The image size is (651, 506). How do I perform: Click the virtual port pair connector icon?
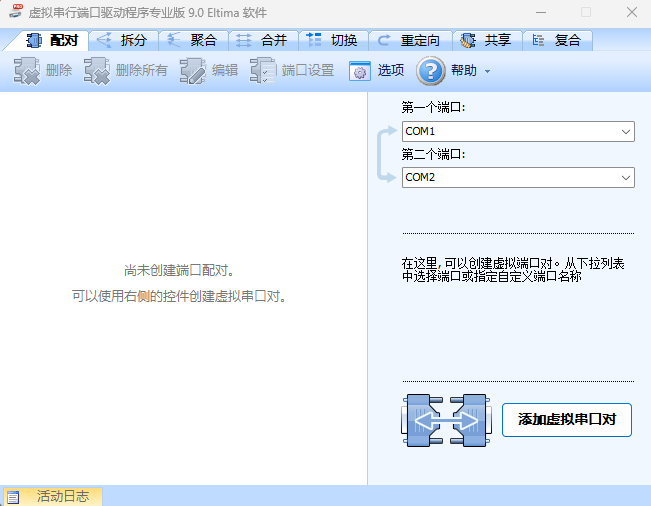[442, 420]
